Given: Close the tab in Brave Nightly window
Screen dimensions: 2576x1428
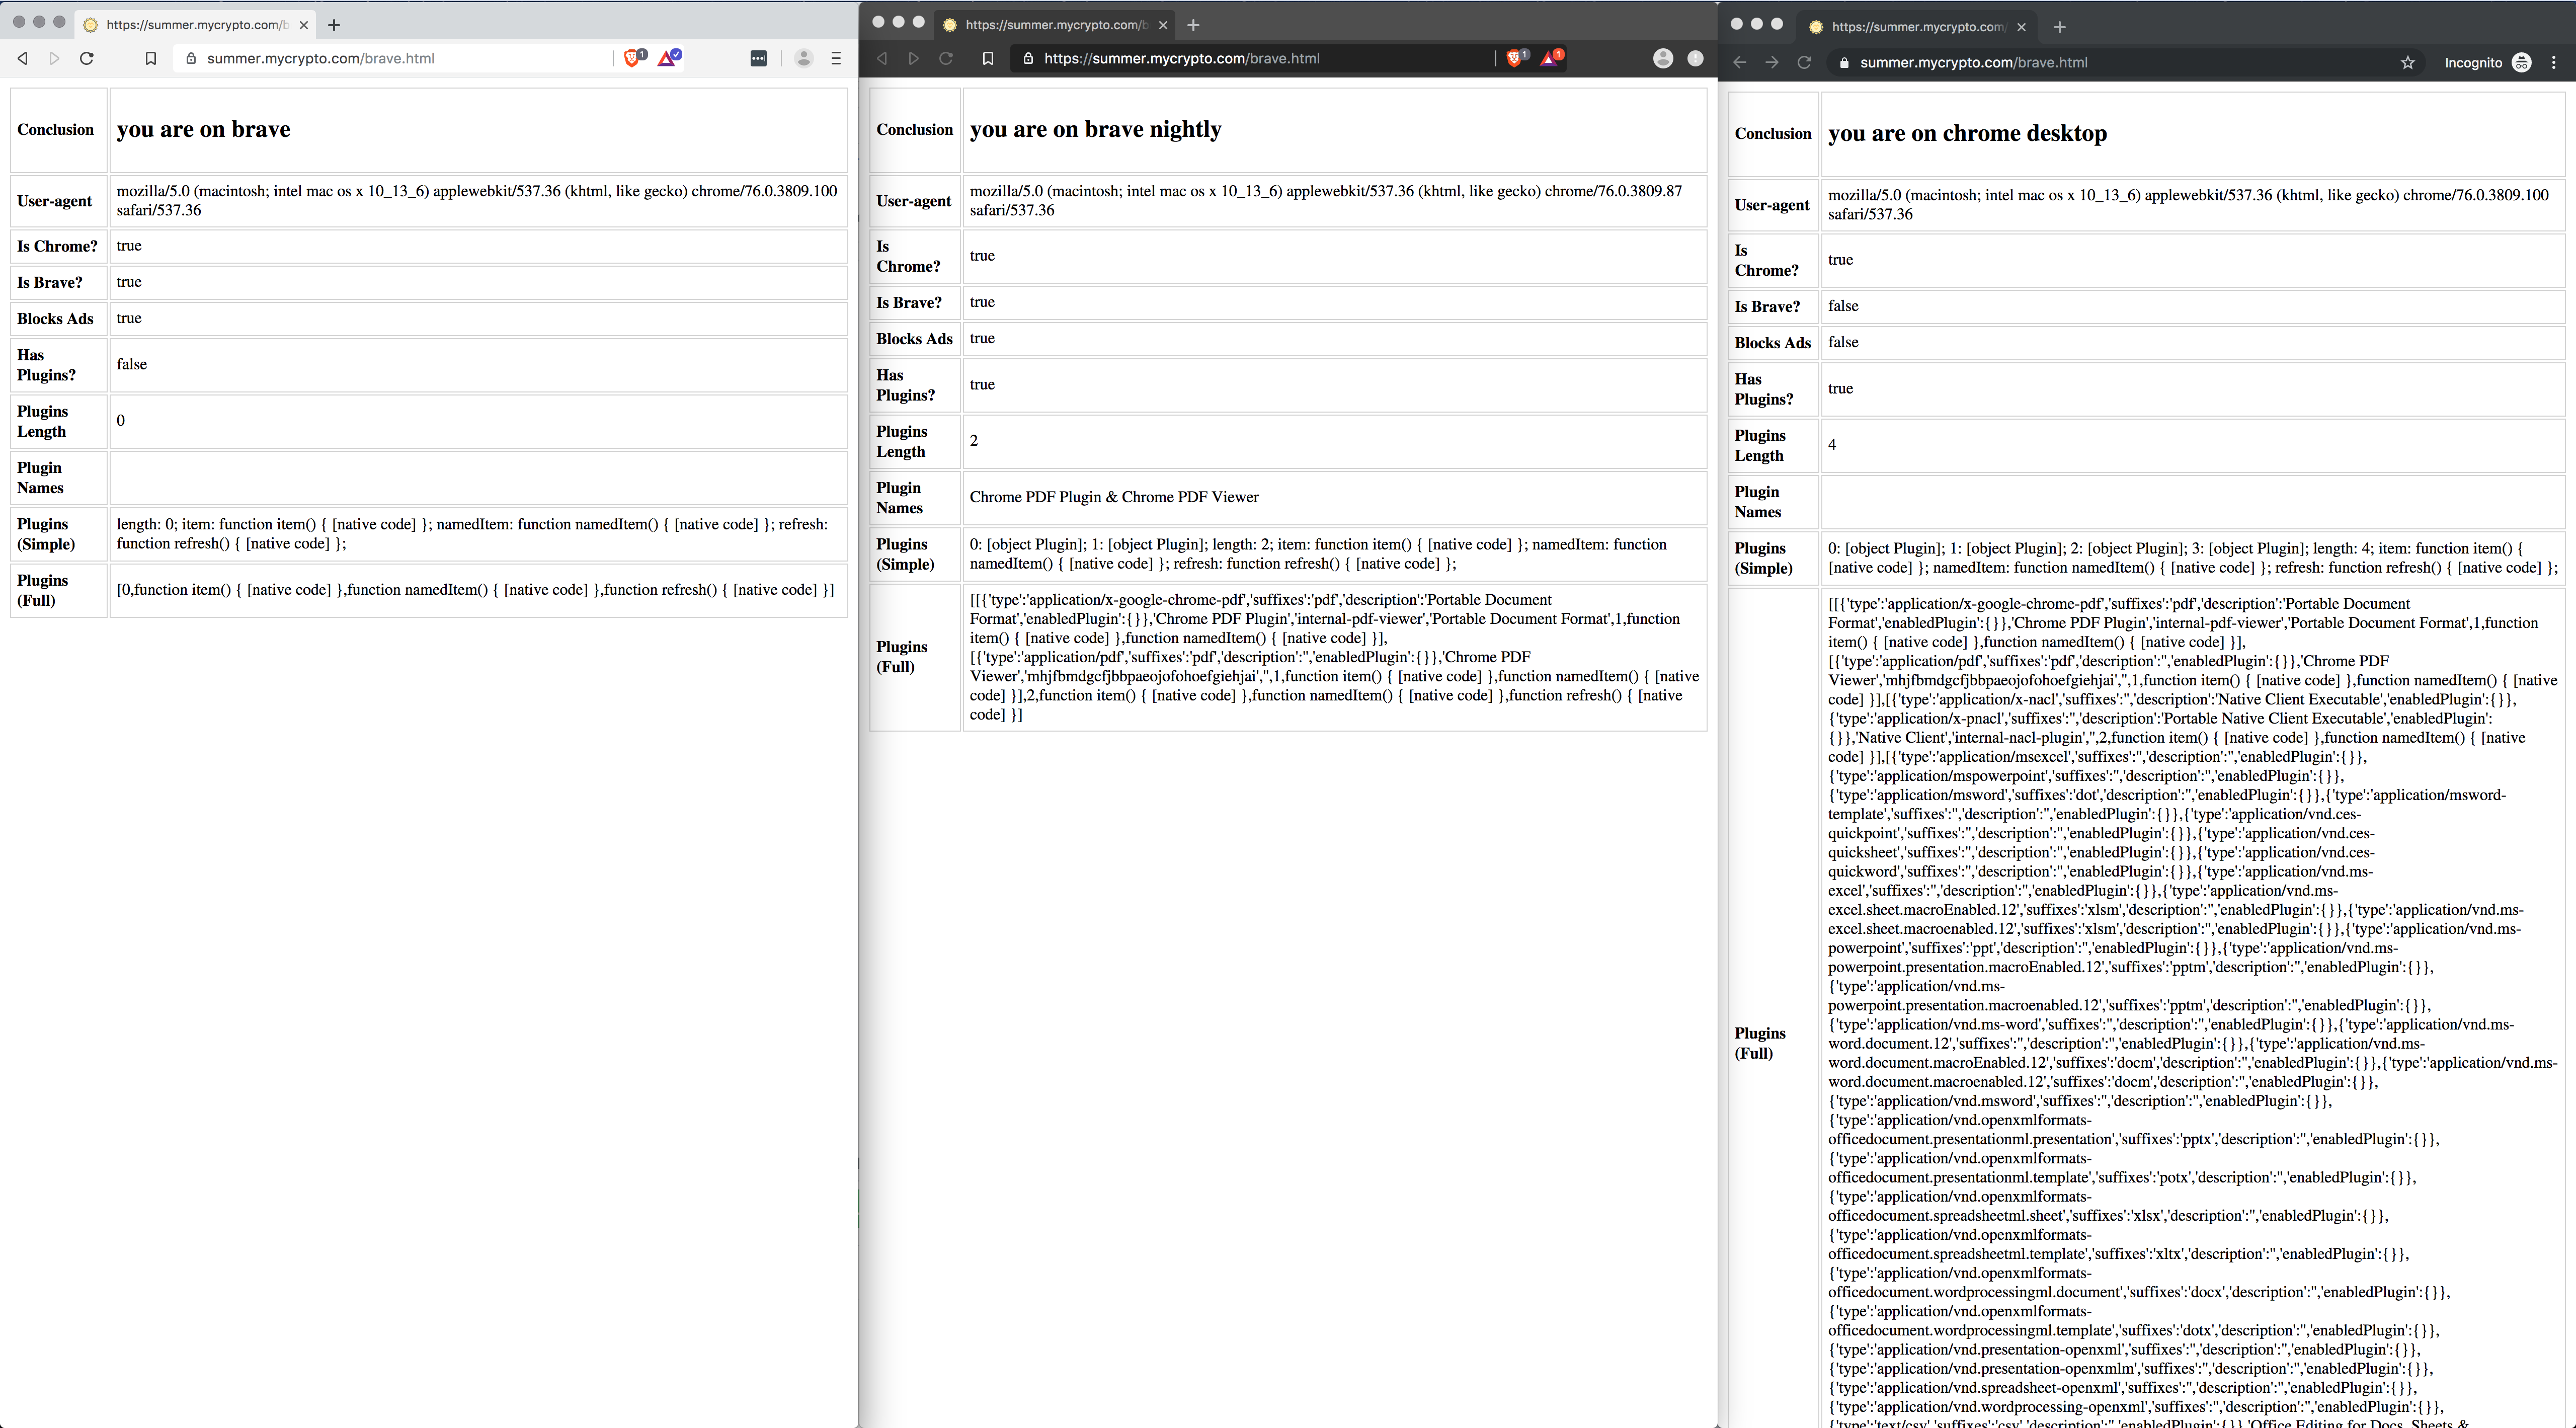Looking at the screenshot, I should [1162, 25].
